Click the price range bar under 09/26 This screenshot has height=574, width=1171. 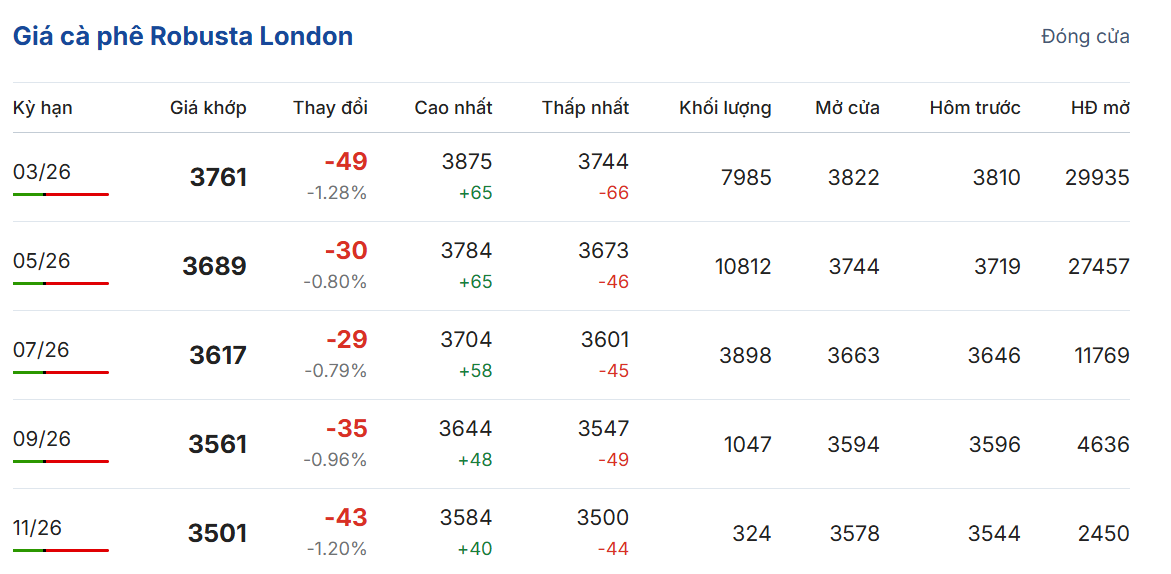tap(61, 461)
